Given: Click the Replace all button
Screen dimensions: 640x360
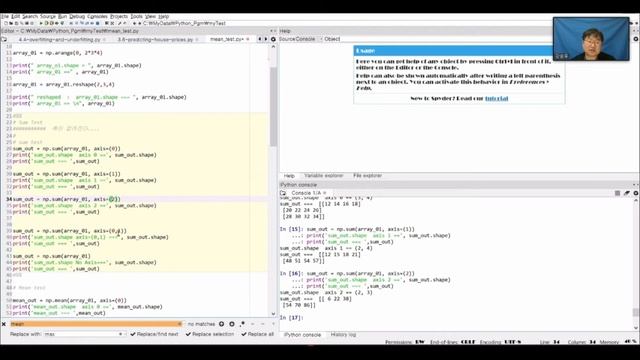Looking at the screenshot, I should 258,334.
